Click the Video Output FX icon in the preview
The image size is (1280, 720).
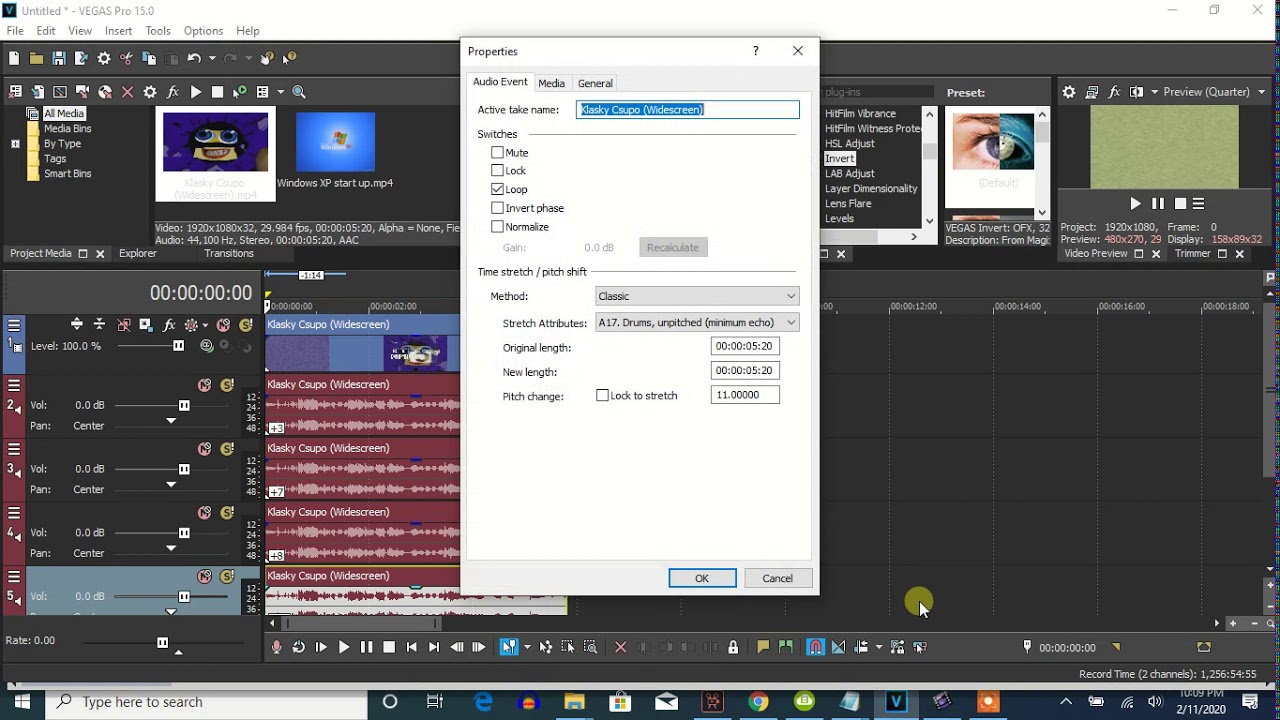(x=1114, y=92)
